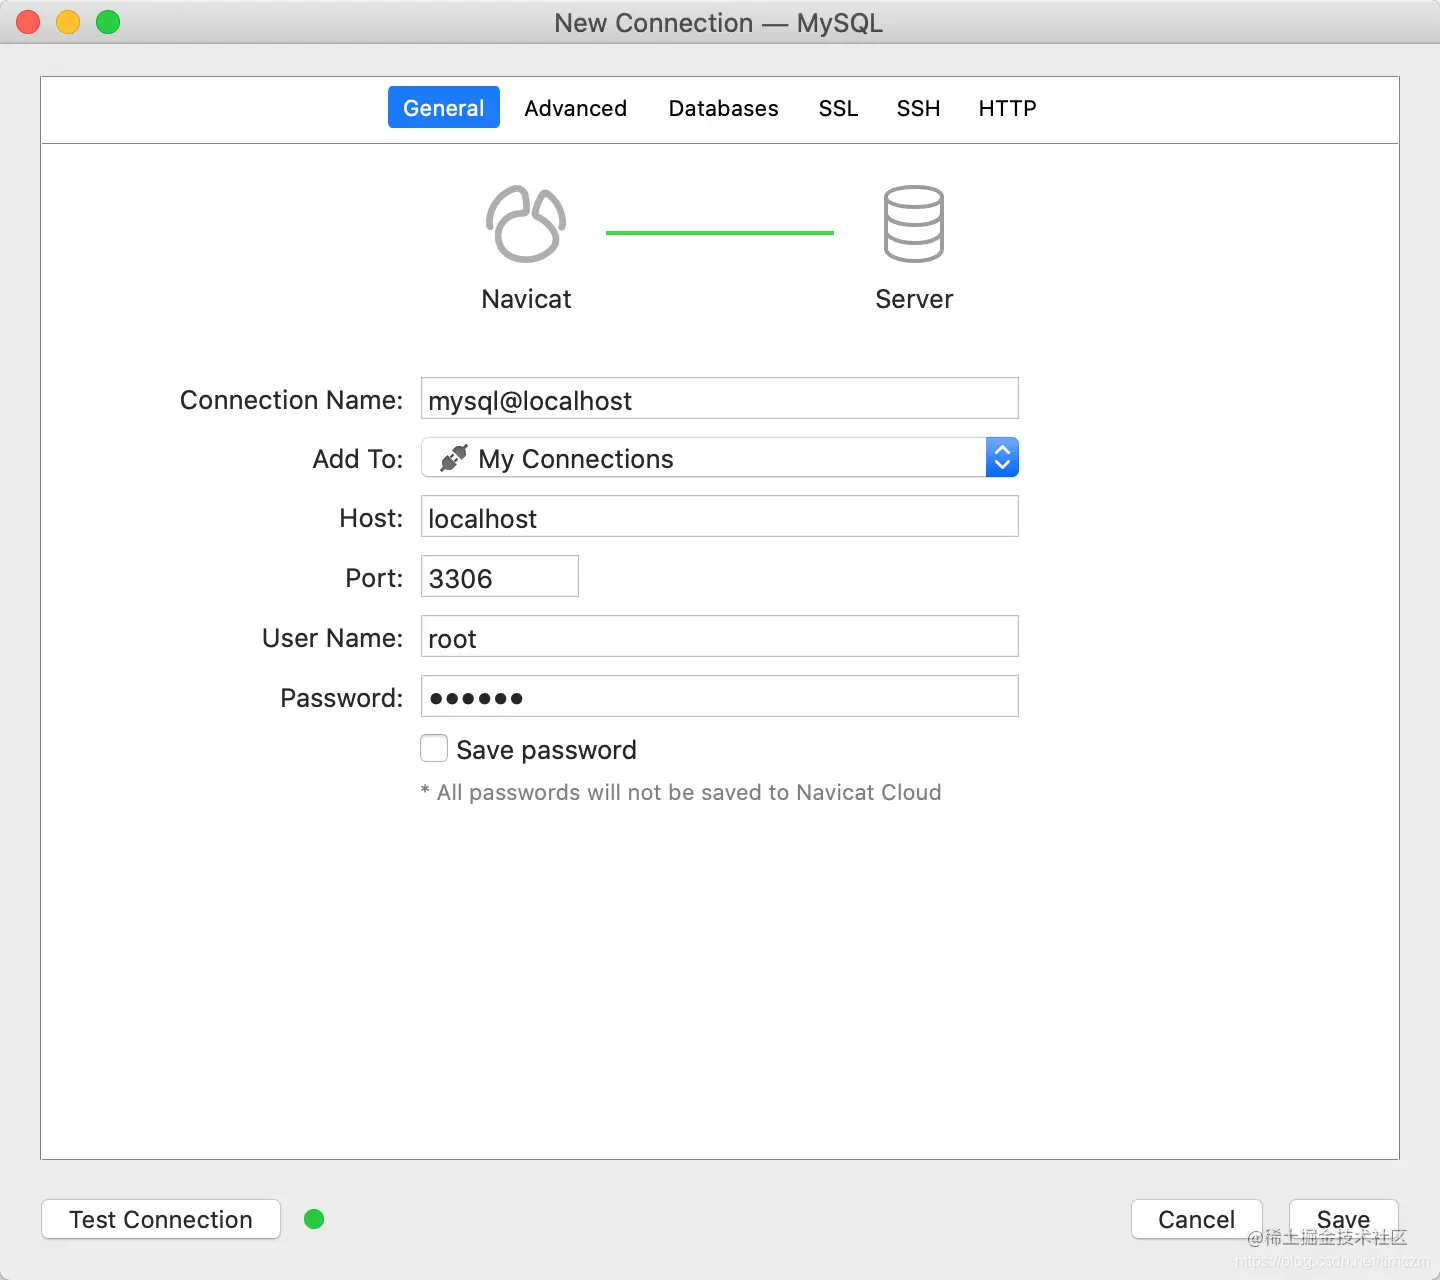
Task: Click the Navicat logo icon
Action: [x=526, y=224]
